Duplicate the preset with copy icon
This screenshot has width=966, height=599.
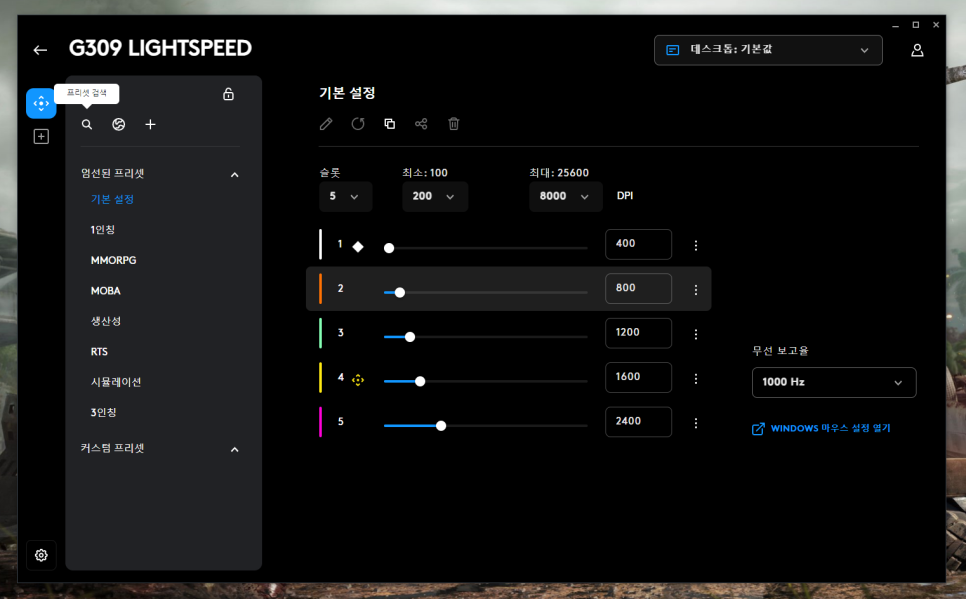pos(389,124)
